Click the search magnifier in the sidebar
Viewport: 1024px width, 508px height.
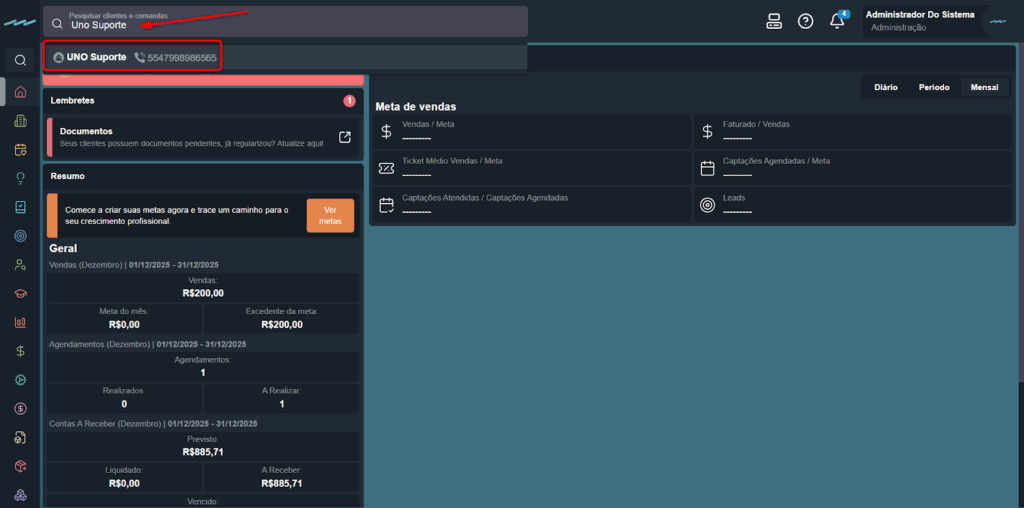(x=20, y=60)
